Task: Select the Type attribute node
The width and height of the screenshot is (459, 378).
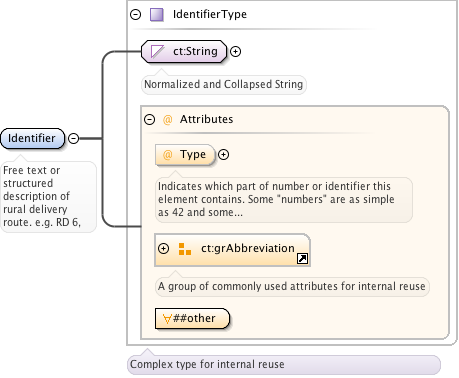Action: click(x=185, y=155)
